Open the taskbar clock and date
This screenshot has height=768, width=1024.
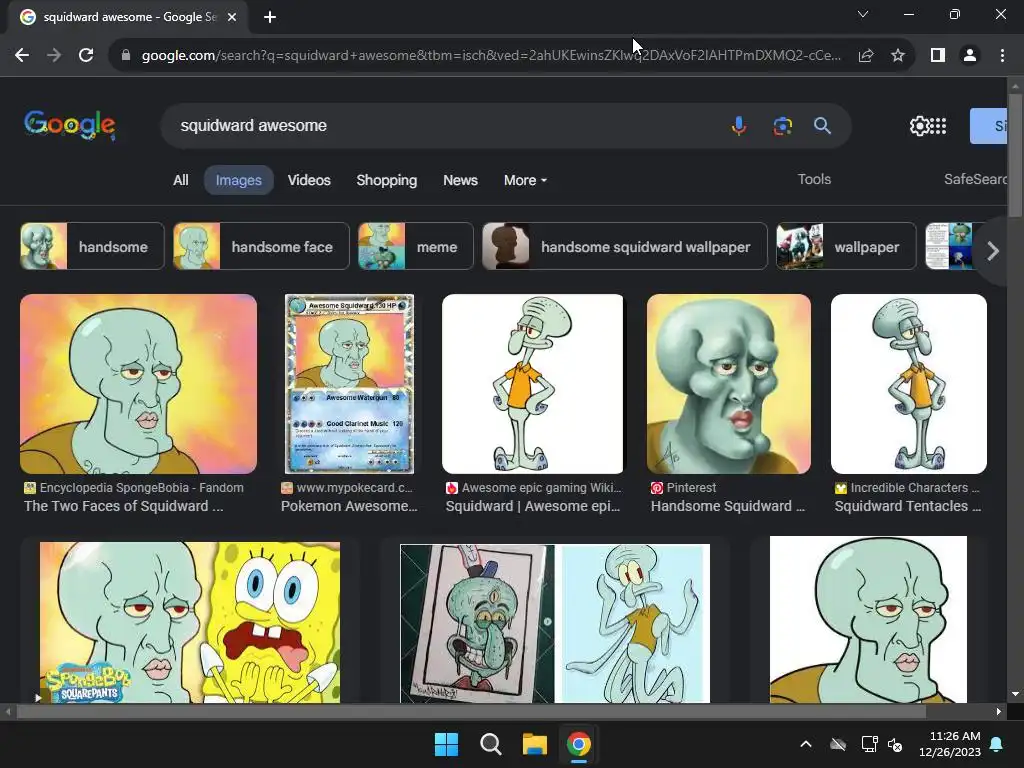pos(950,744)
